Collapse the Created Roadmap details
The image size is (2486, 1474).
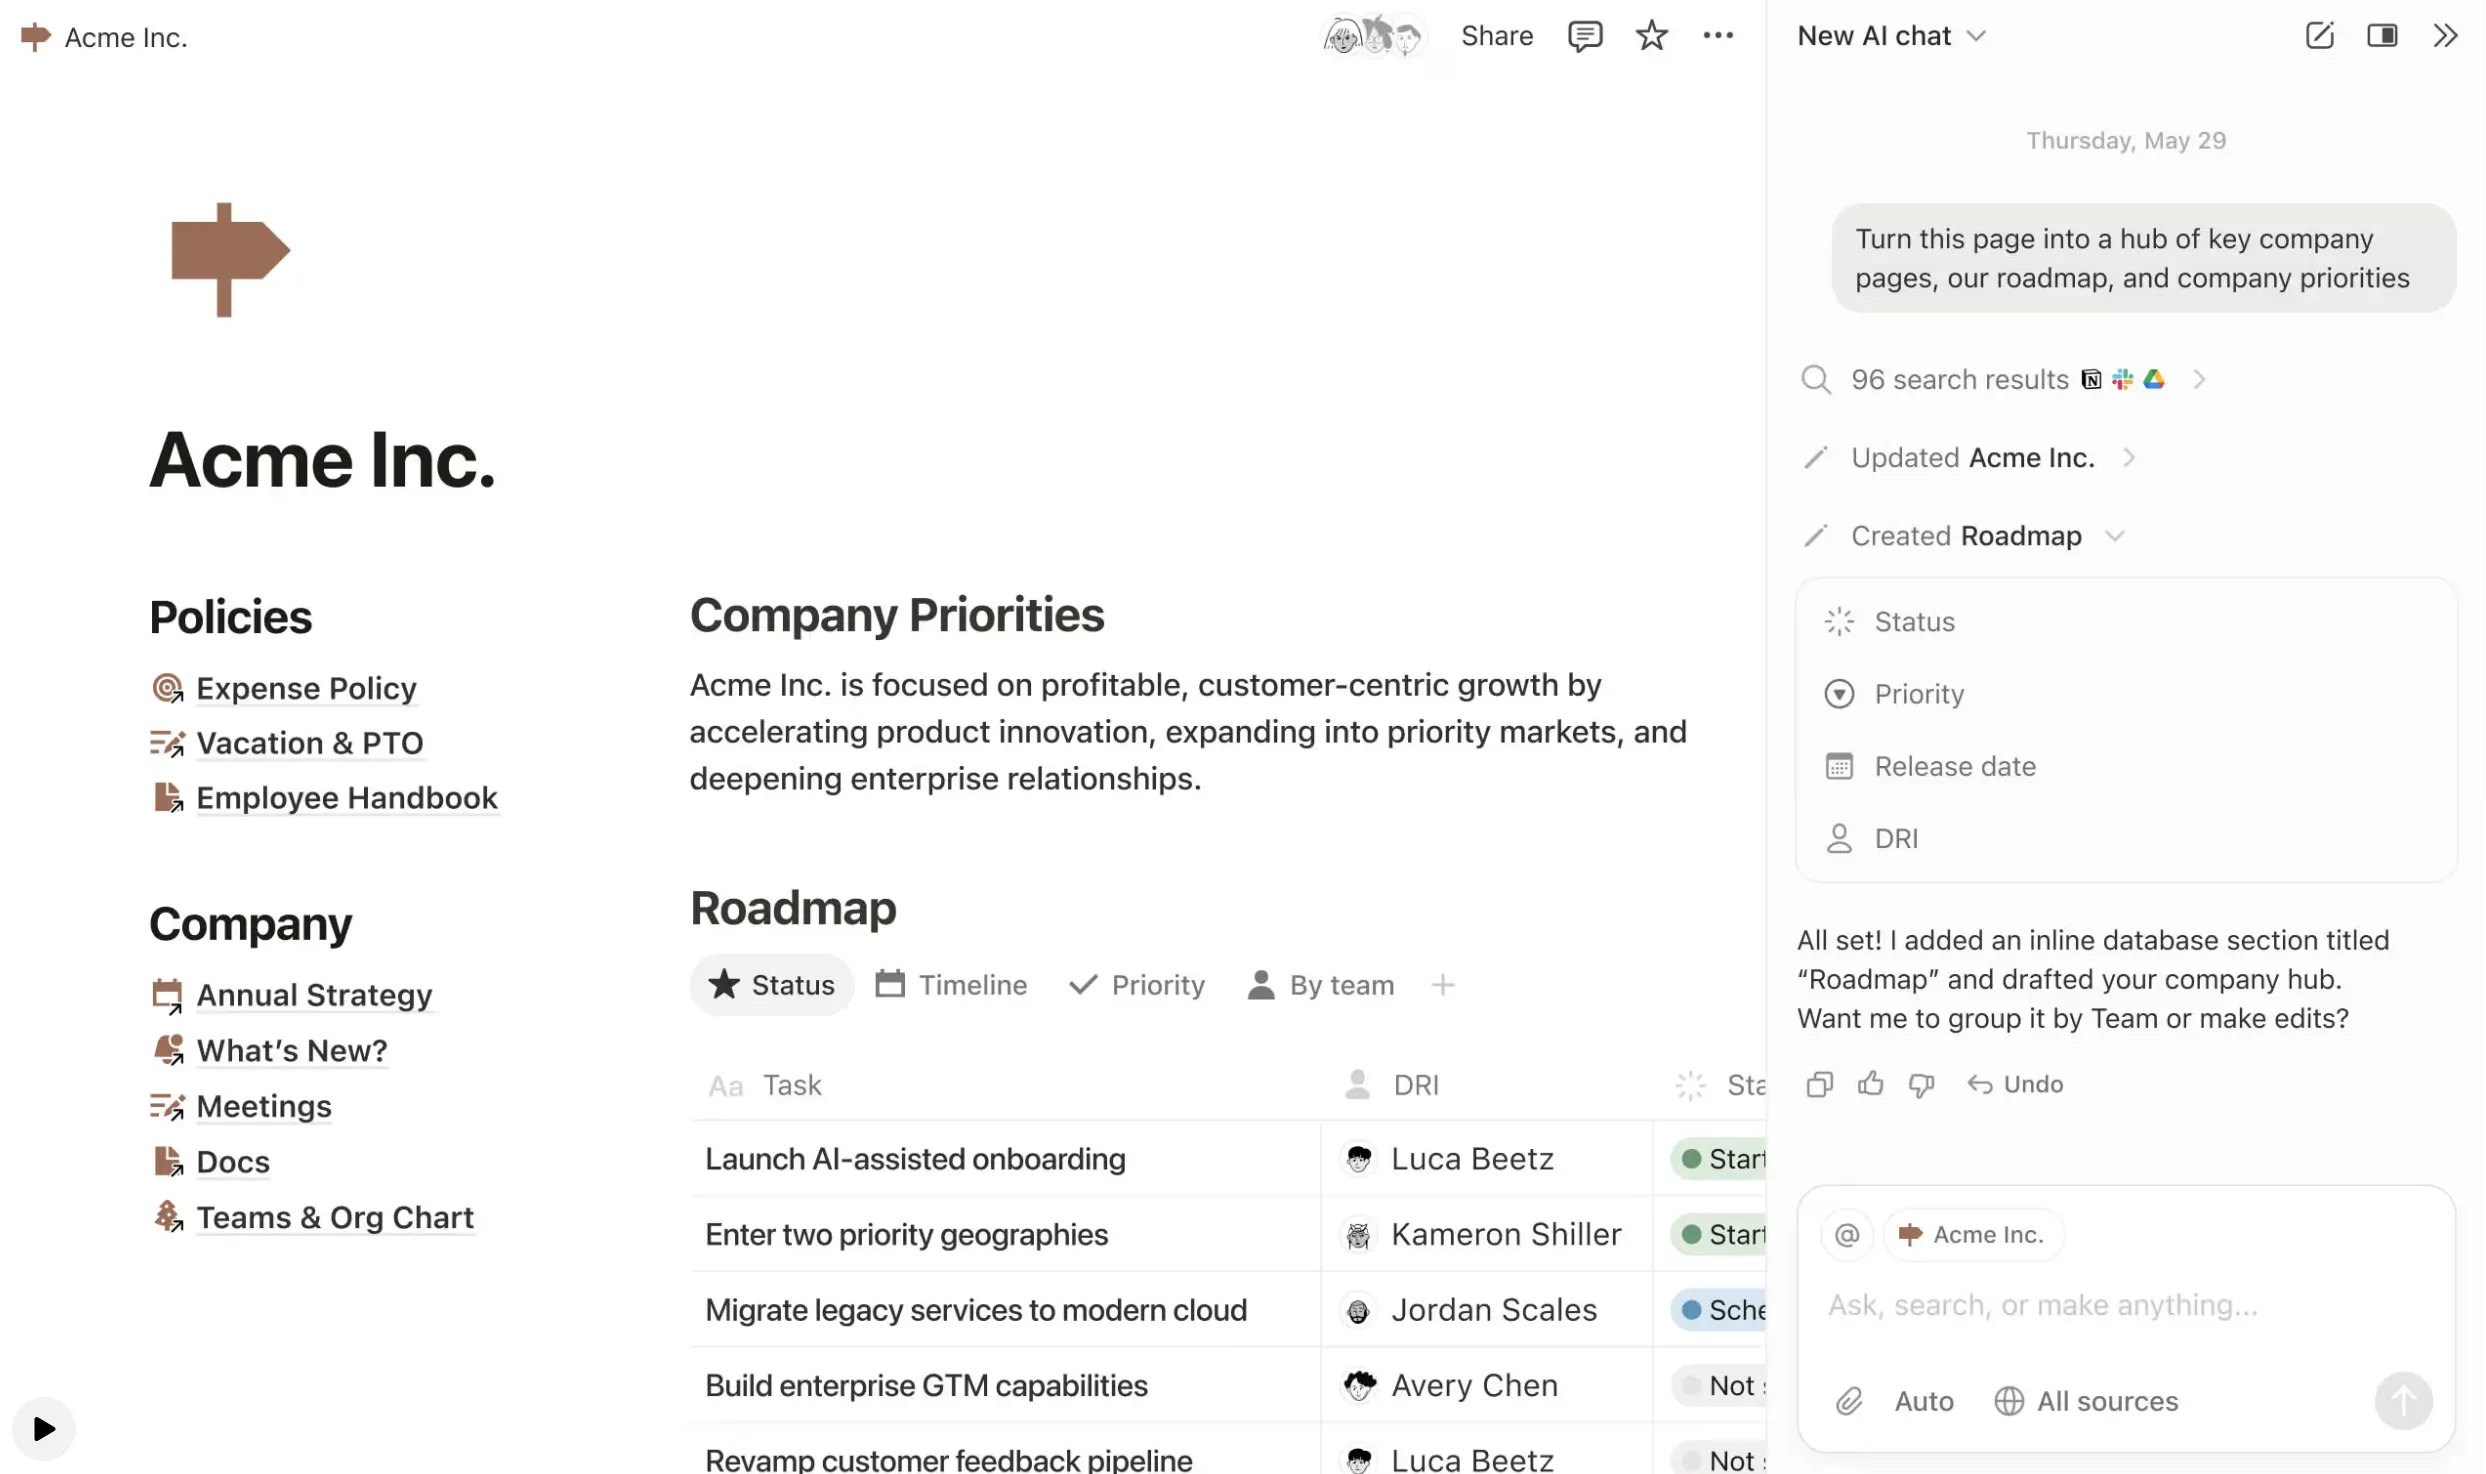[2114, 536]
